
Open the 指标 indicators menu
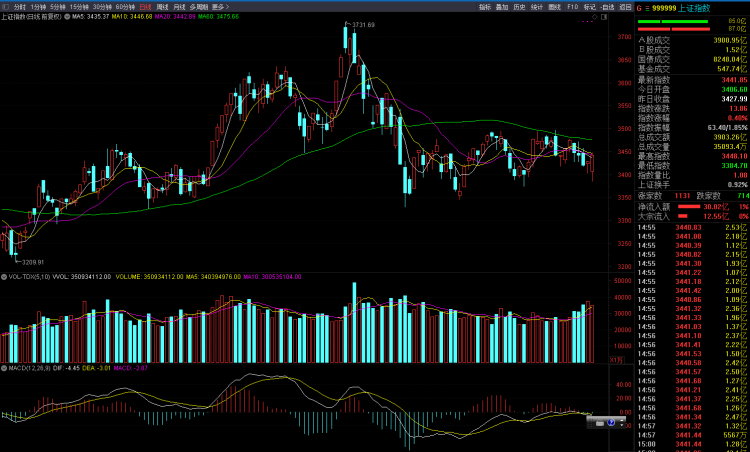pyautogui.click(x=485, y=6)
